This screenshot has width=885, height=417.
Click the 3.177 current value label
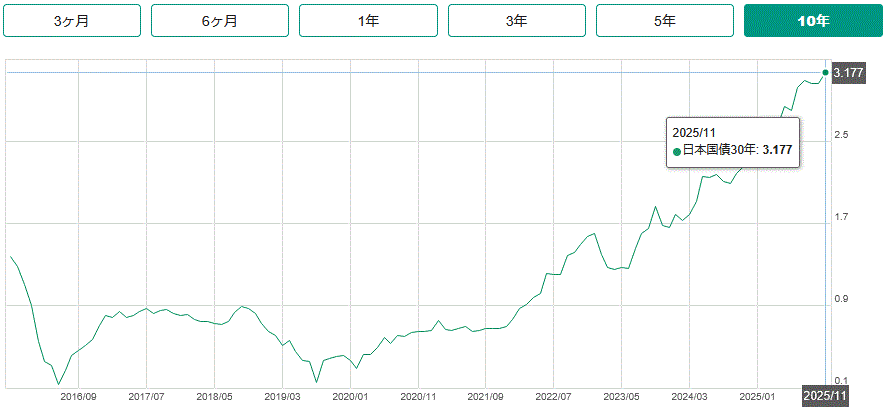click(848, 73)
